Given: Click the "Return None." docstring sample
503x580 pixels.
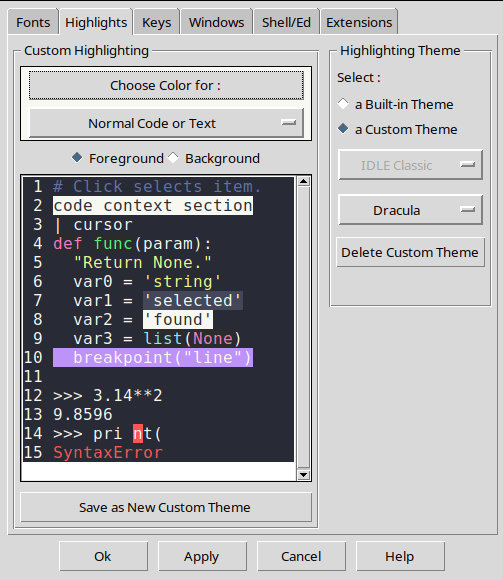Looking at the screenshot, I should coord(142,263).
